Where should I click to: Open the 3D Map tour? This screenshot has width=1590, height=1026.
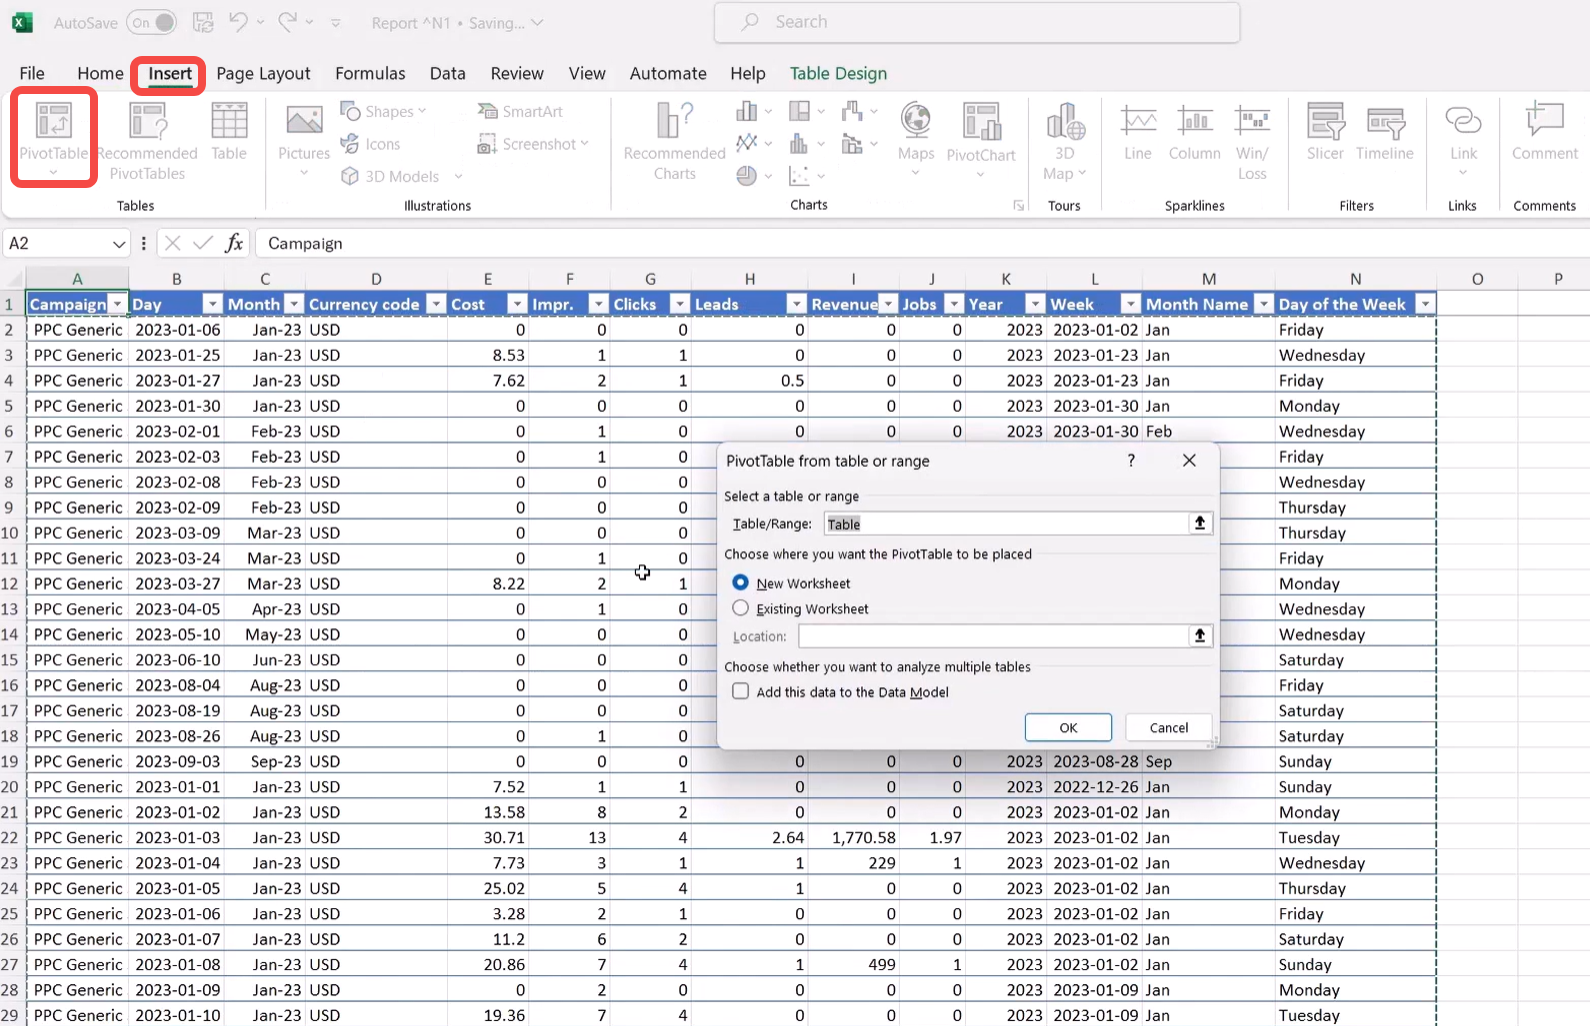(x=1064, y=141)
